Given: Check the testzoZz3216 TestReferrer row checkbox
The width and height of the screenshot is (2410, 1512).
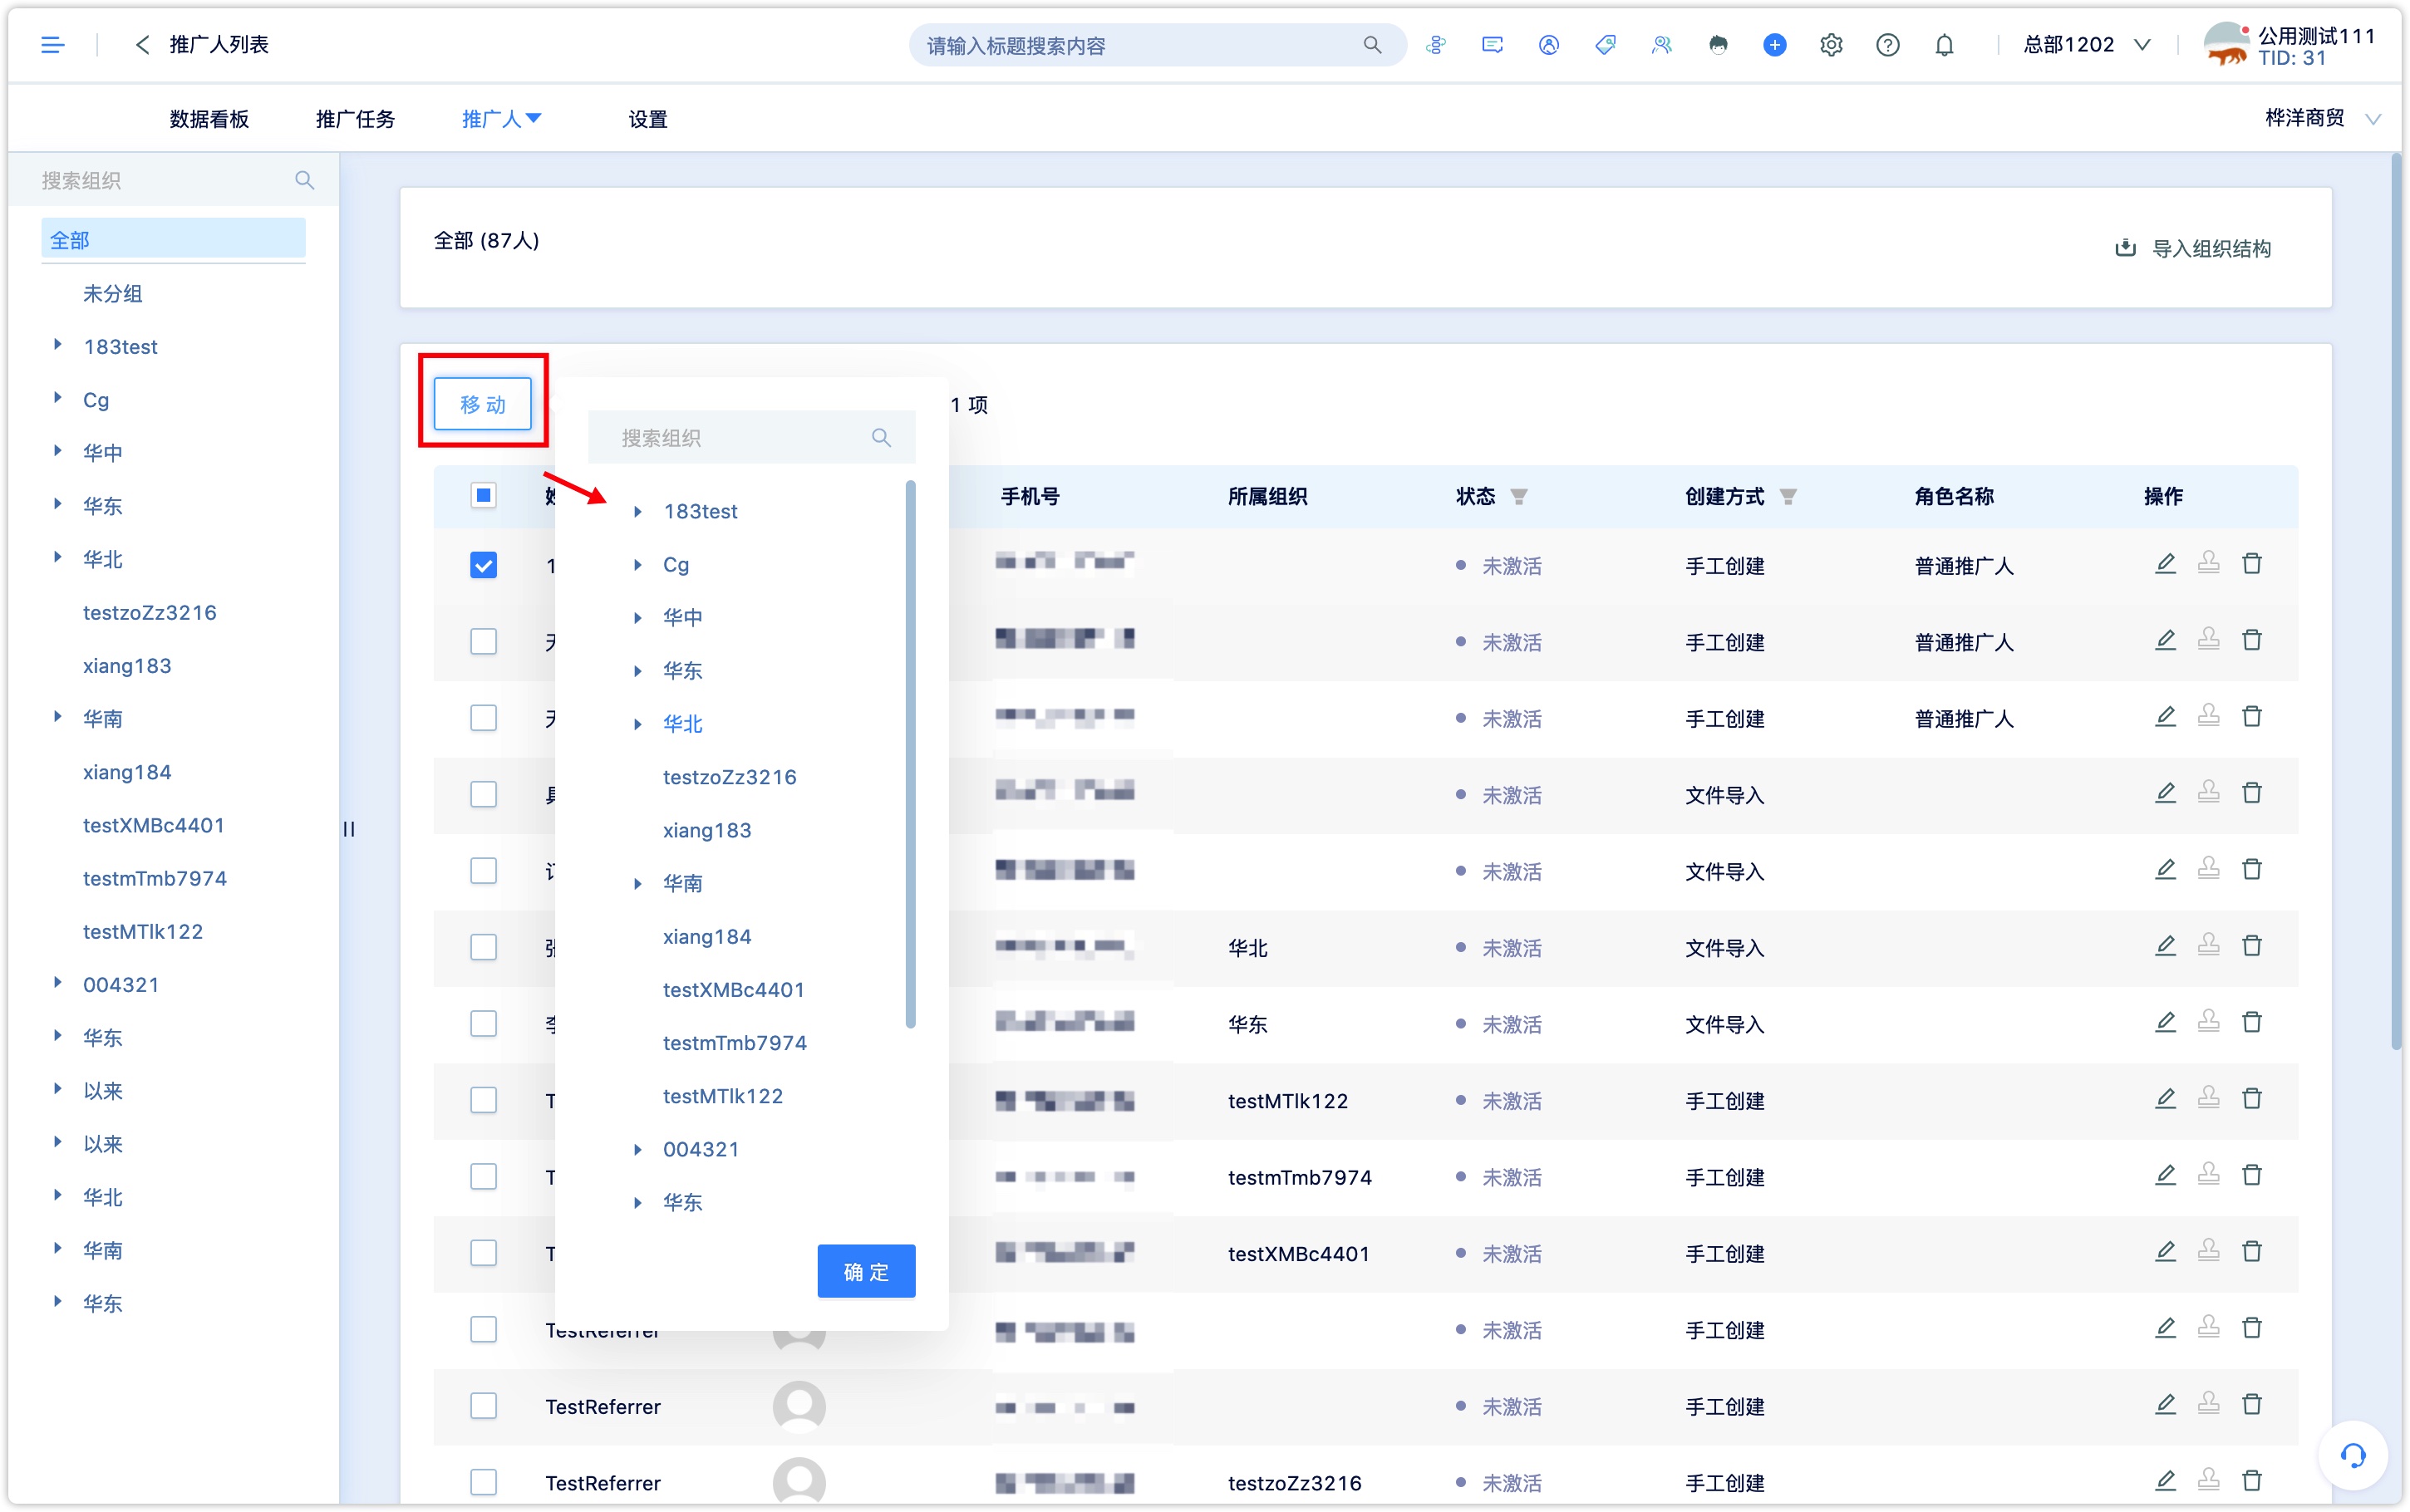Looking at the screenshot, I should click(483, 1483).
